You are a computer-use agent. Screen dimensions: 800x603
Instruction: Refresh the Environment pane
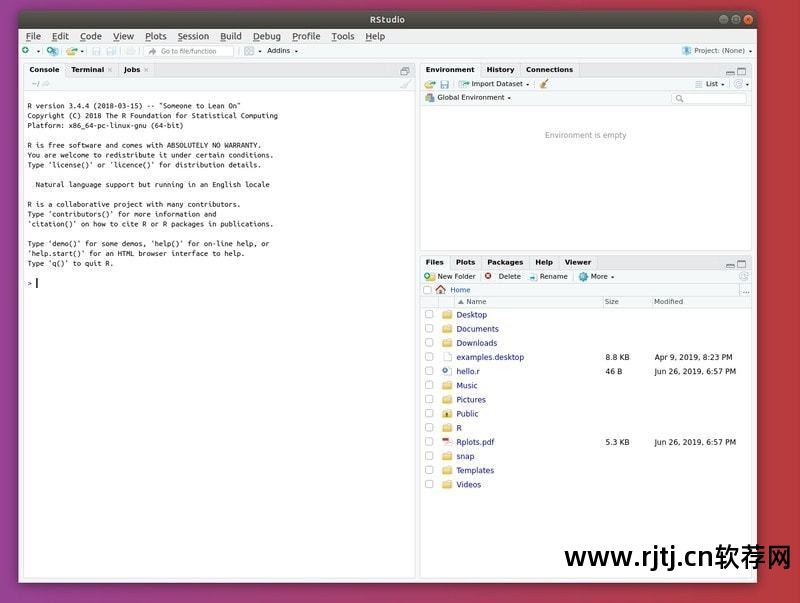click(x=738, y=84)
